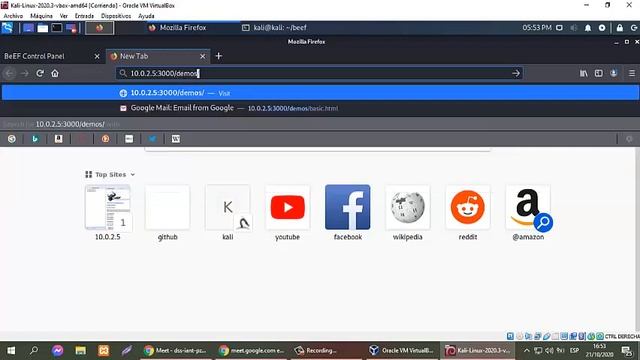This screenshot has height=360, width=640.
Task: Switch to Meet Chrome window in taskbar
Action: pos(176,351)
